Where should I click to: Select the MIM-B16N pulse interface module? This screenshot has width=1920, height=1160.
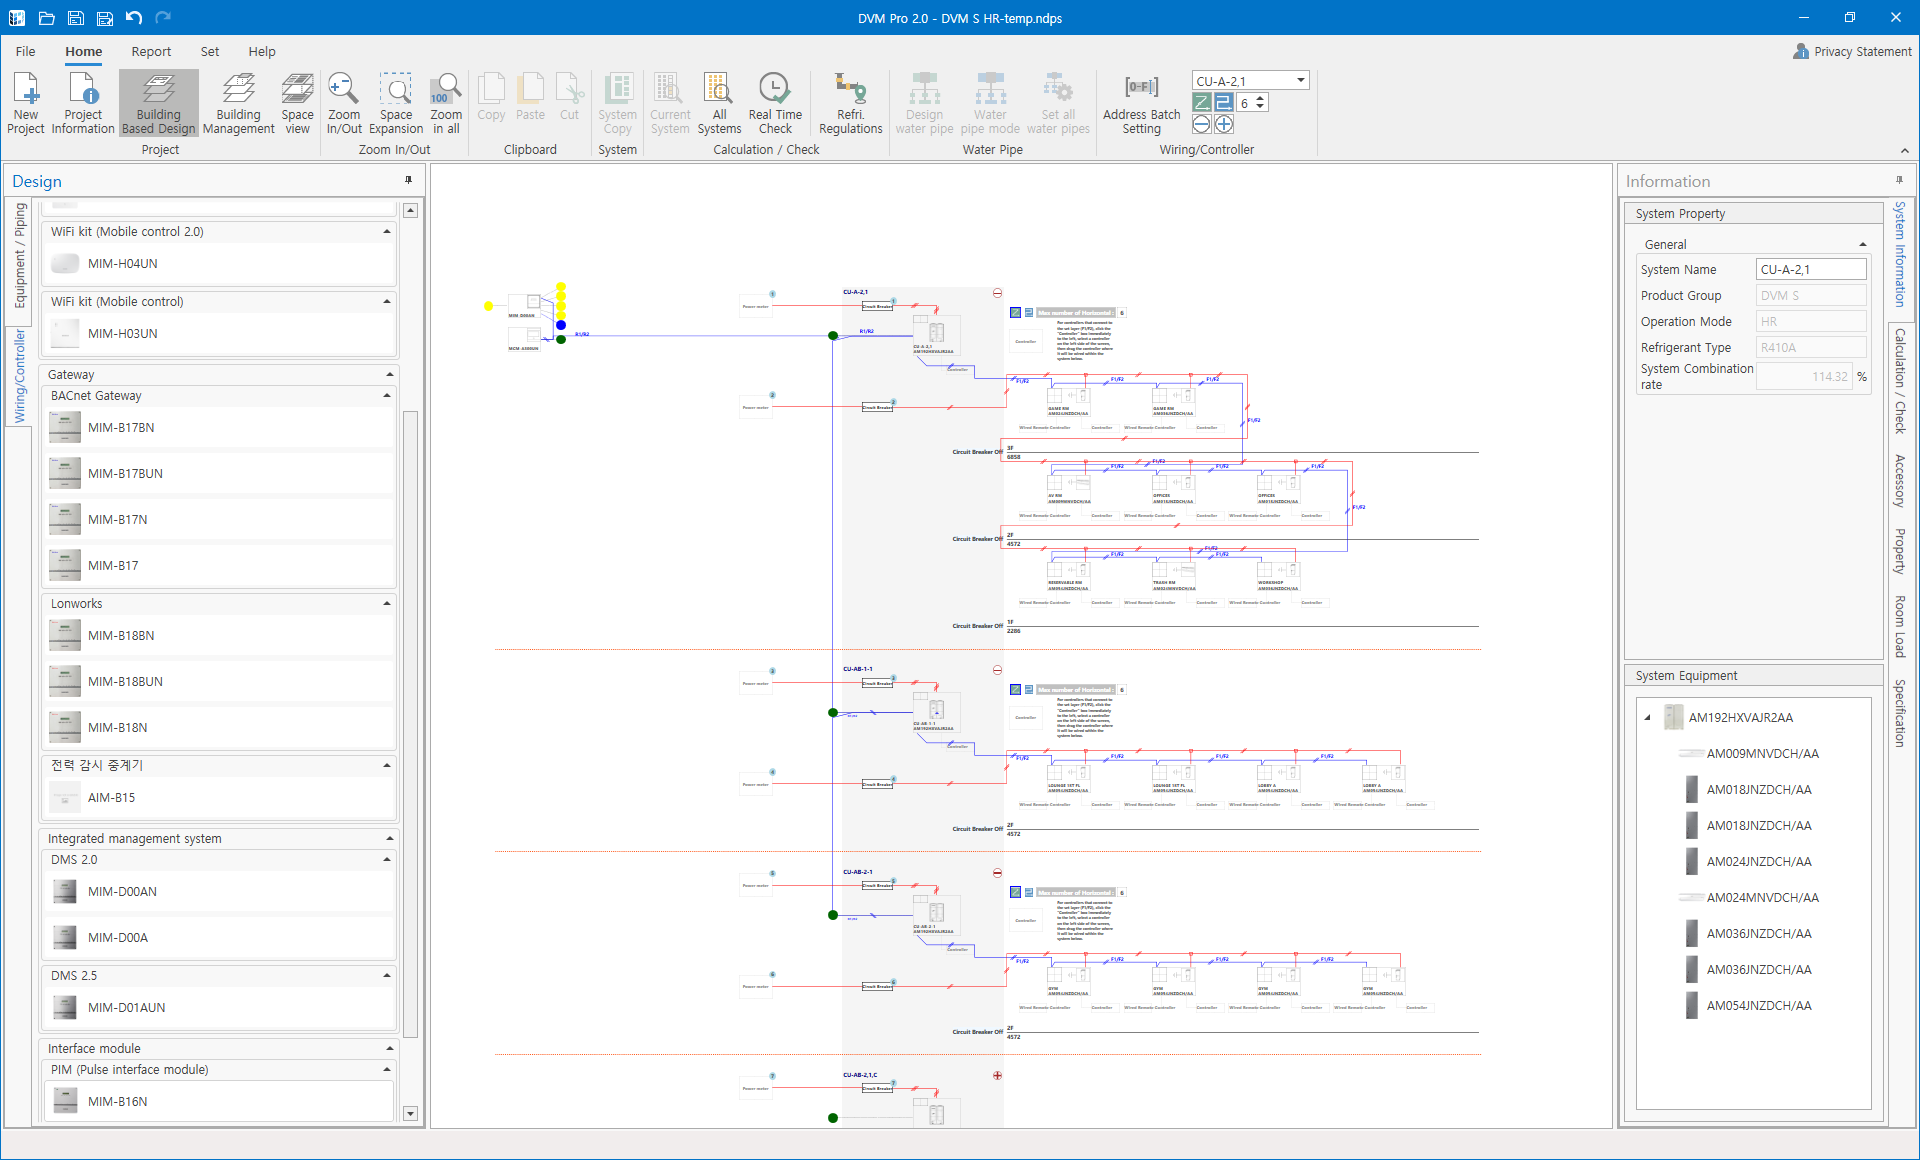pos(219,1102)
